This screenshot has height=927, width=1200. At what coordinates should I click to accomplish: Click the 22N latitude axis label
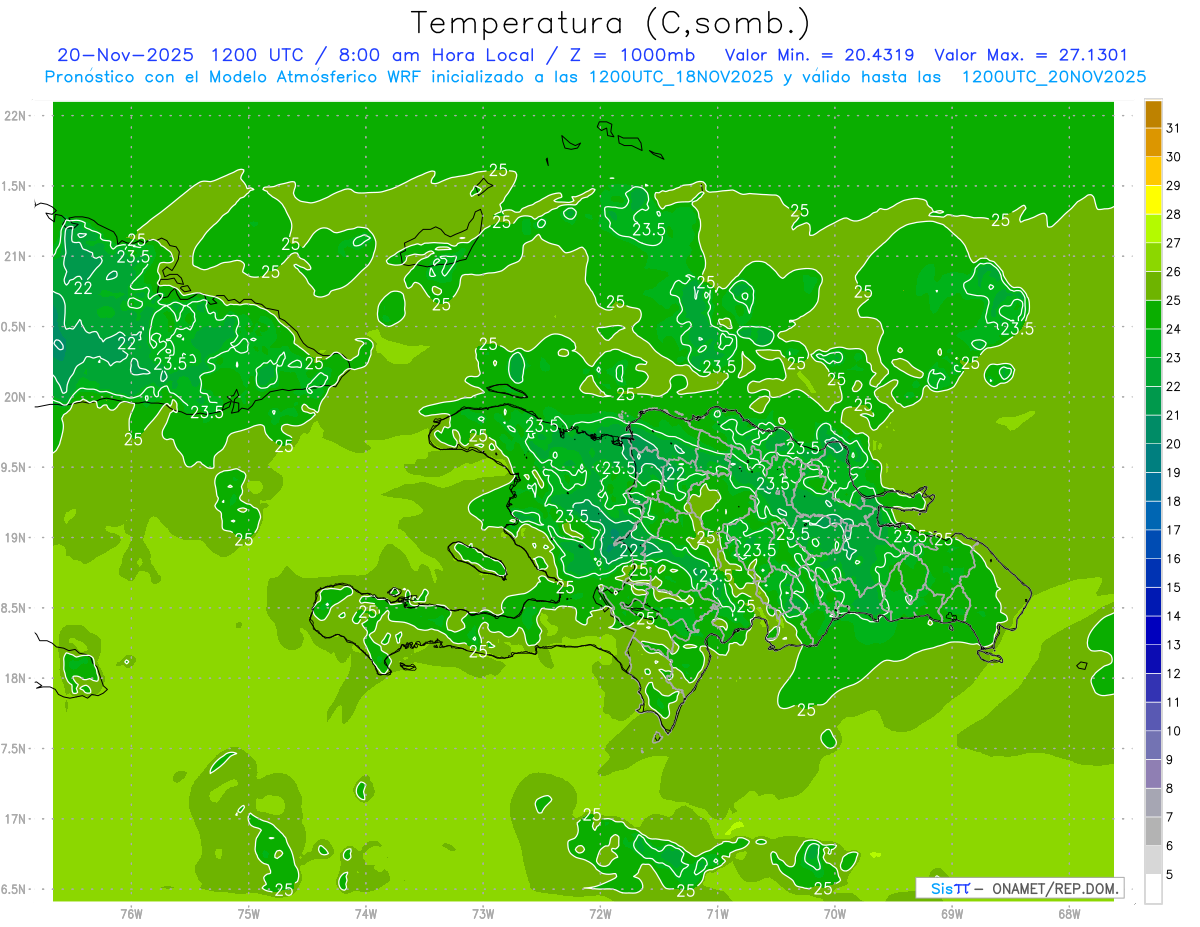pos(15,116)
